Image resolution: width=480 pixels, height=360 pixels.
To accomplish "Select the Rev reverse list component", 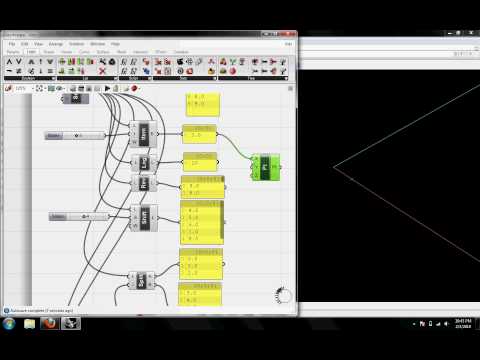I will 144,183.
